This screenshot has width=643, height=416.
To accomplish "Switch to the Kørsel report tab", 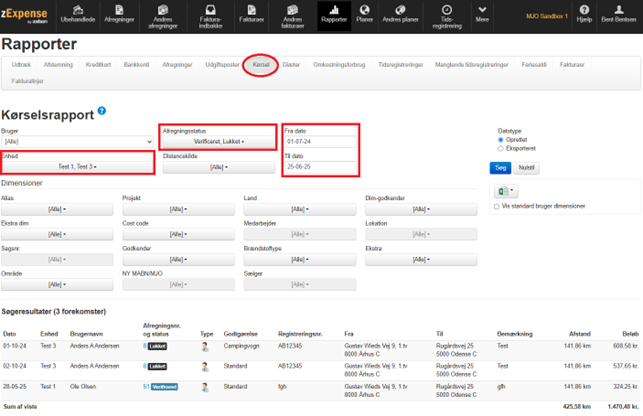I will tap(261, 65).
